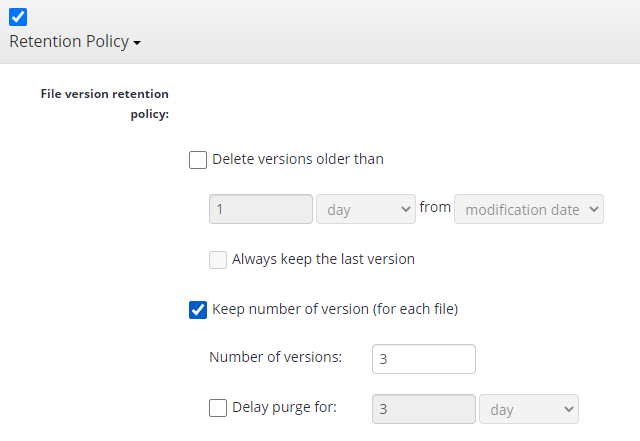This screenshot has height=441, width=640.
Task: Enable Delete versions older than checkbox
Action: (x=198, y=160)
